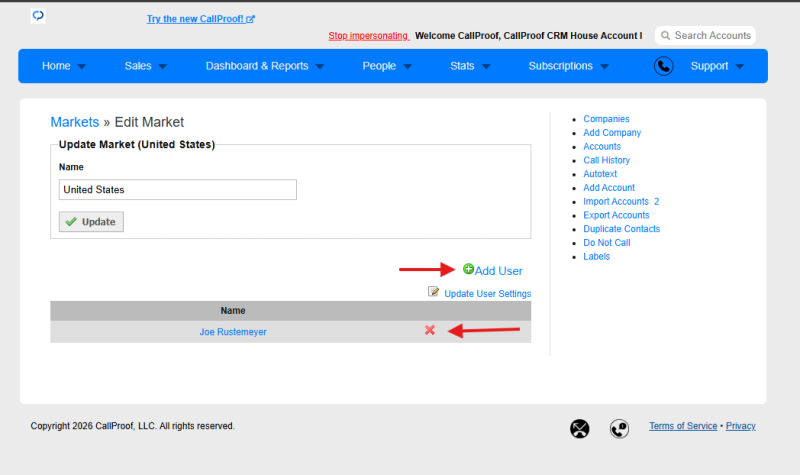Open Update User Settings link
The image size is (800, 475).
[488, 293]
